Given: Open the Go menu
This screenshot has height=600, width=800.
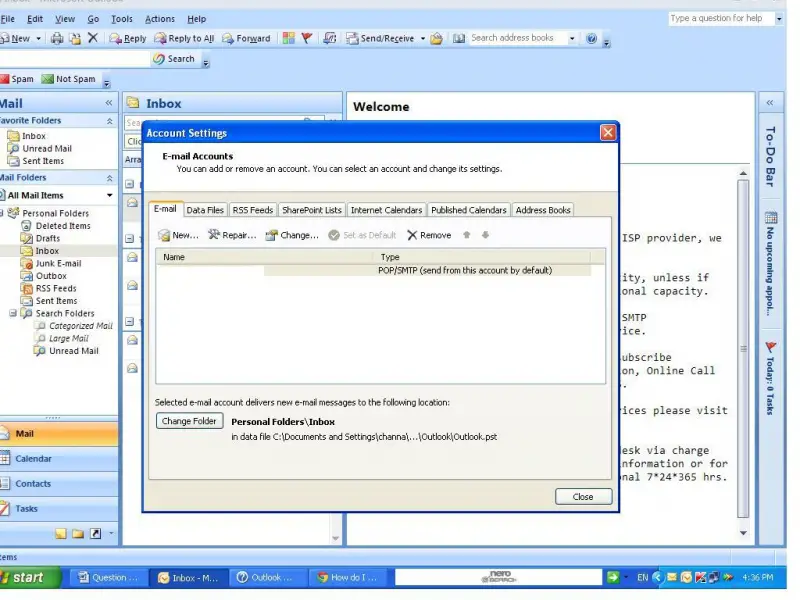Looking at the screenshot, I should 93,19.
